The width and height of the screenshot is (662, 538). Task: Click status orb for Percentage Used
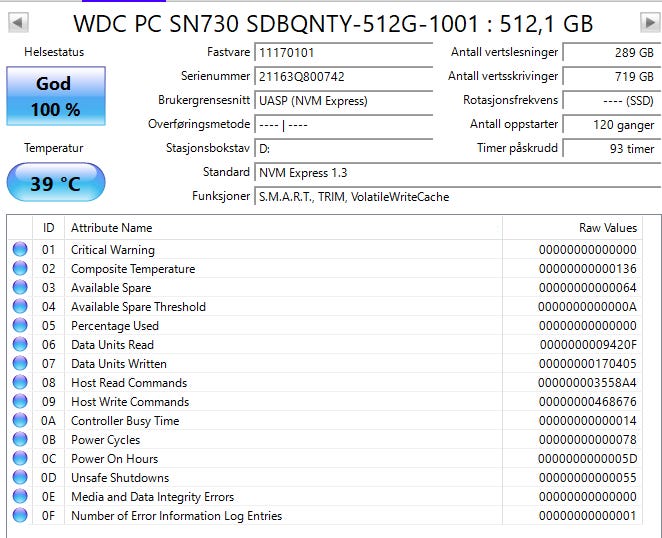pyautogui.click(x=20, y=325)
